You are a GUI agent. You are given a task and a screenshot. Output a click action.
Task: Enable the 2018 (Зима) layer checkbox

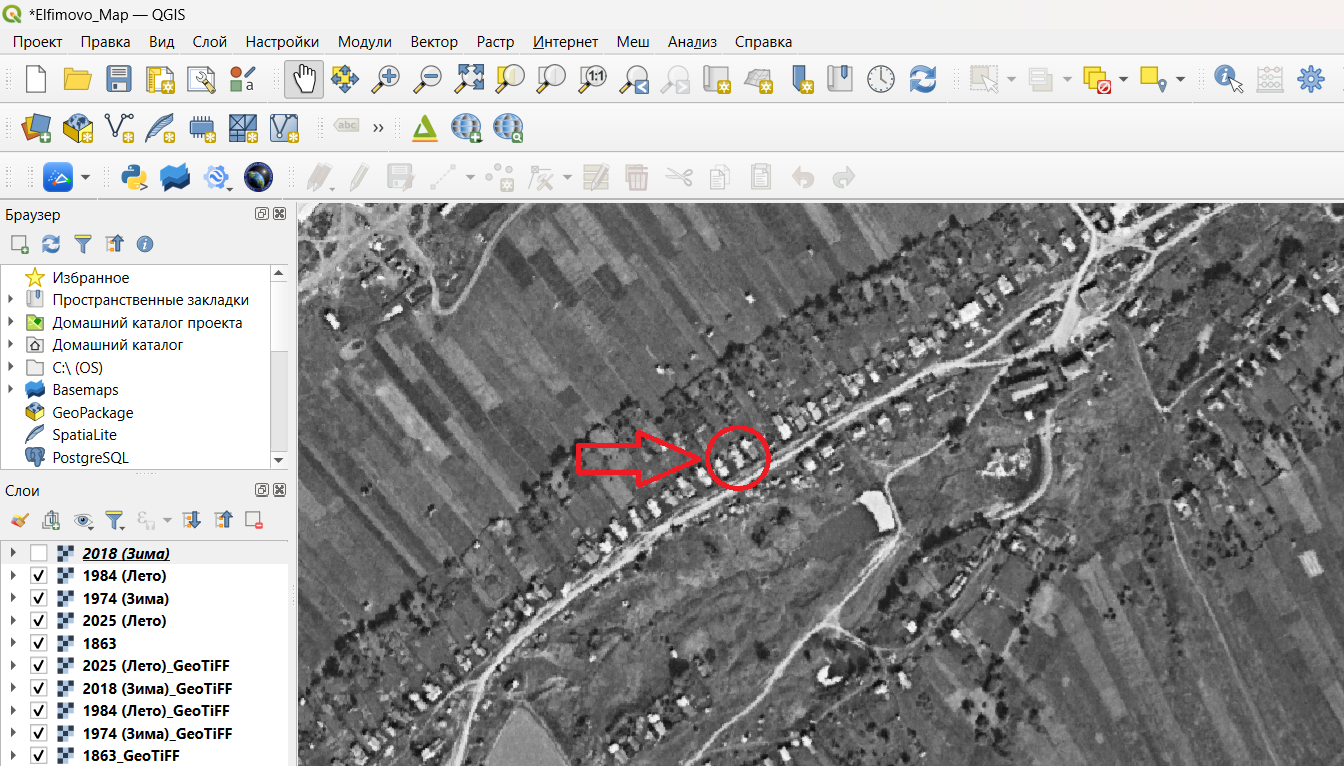coord(38,553)
